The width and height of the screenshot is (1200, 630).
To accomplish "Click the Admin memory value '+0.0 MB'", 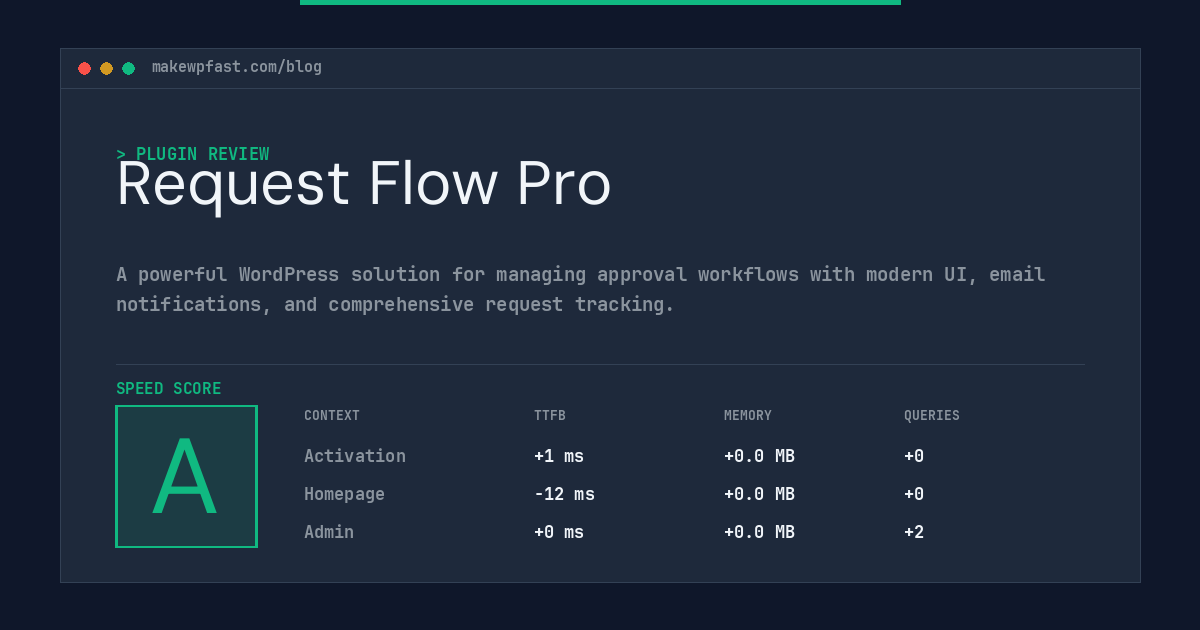I will (759, 532).
